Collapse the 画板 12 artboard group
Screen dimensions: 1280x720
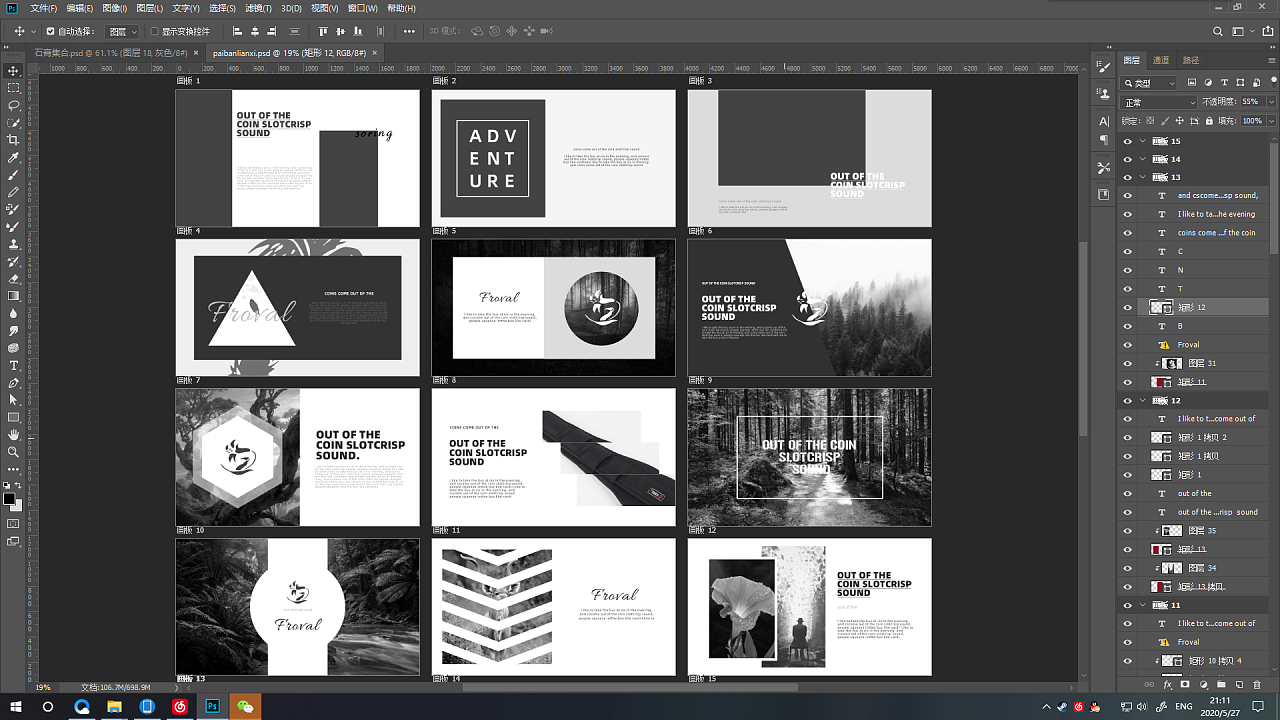point(1143,400)
